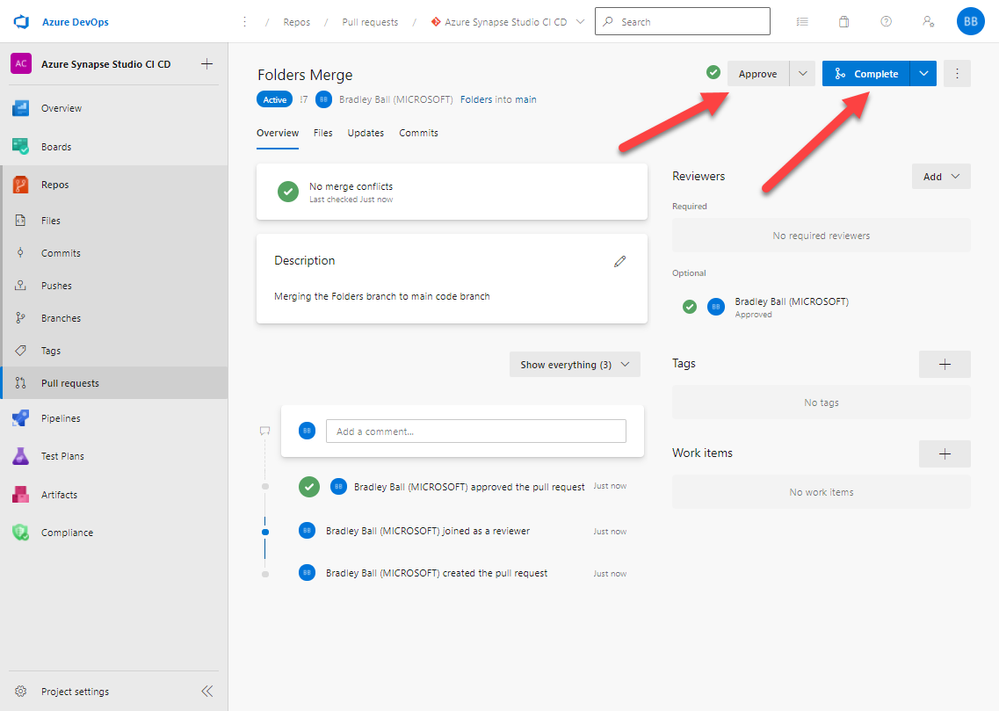Open the Compliance shield icon
The image size is (999, 711).
20,533
